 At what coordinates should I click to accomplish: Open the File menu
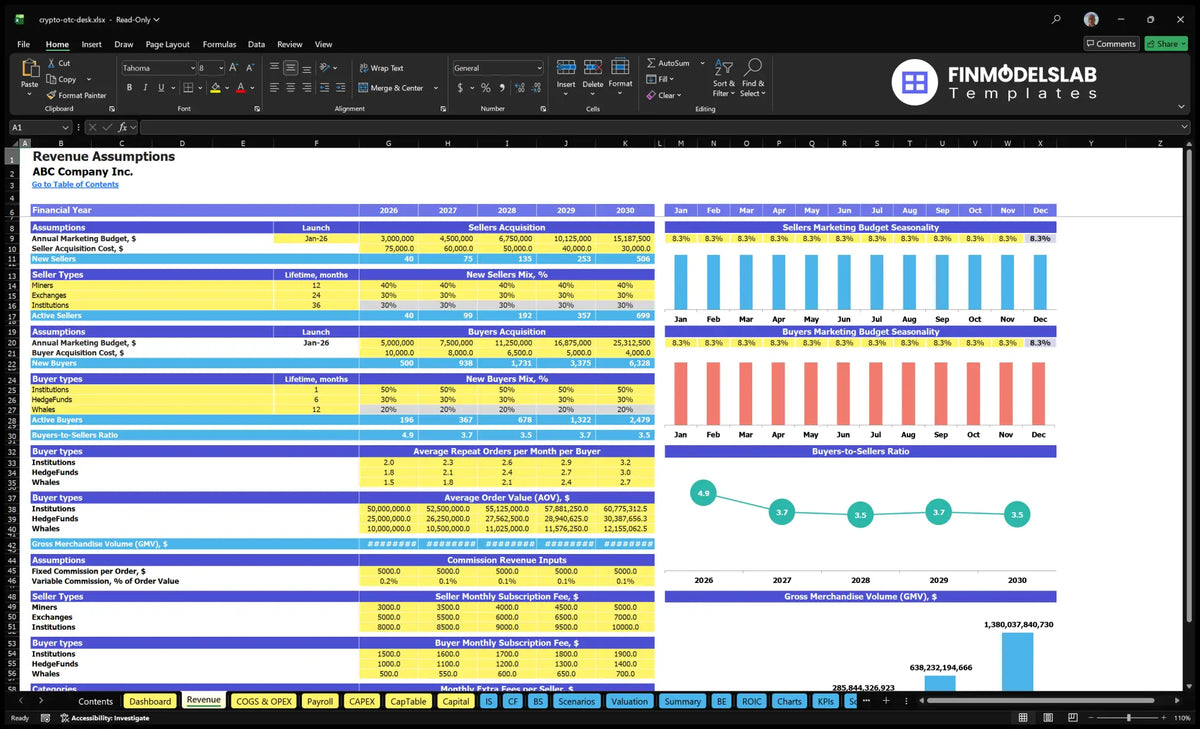pos(23,44)
